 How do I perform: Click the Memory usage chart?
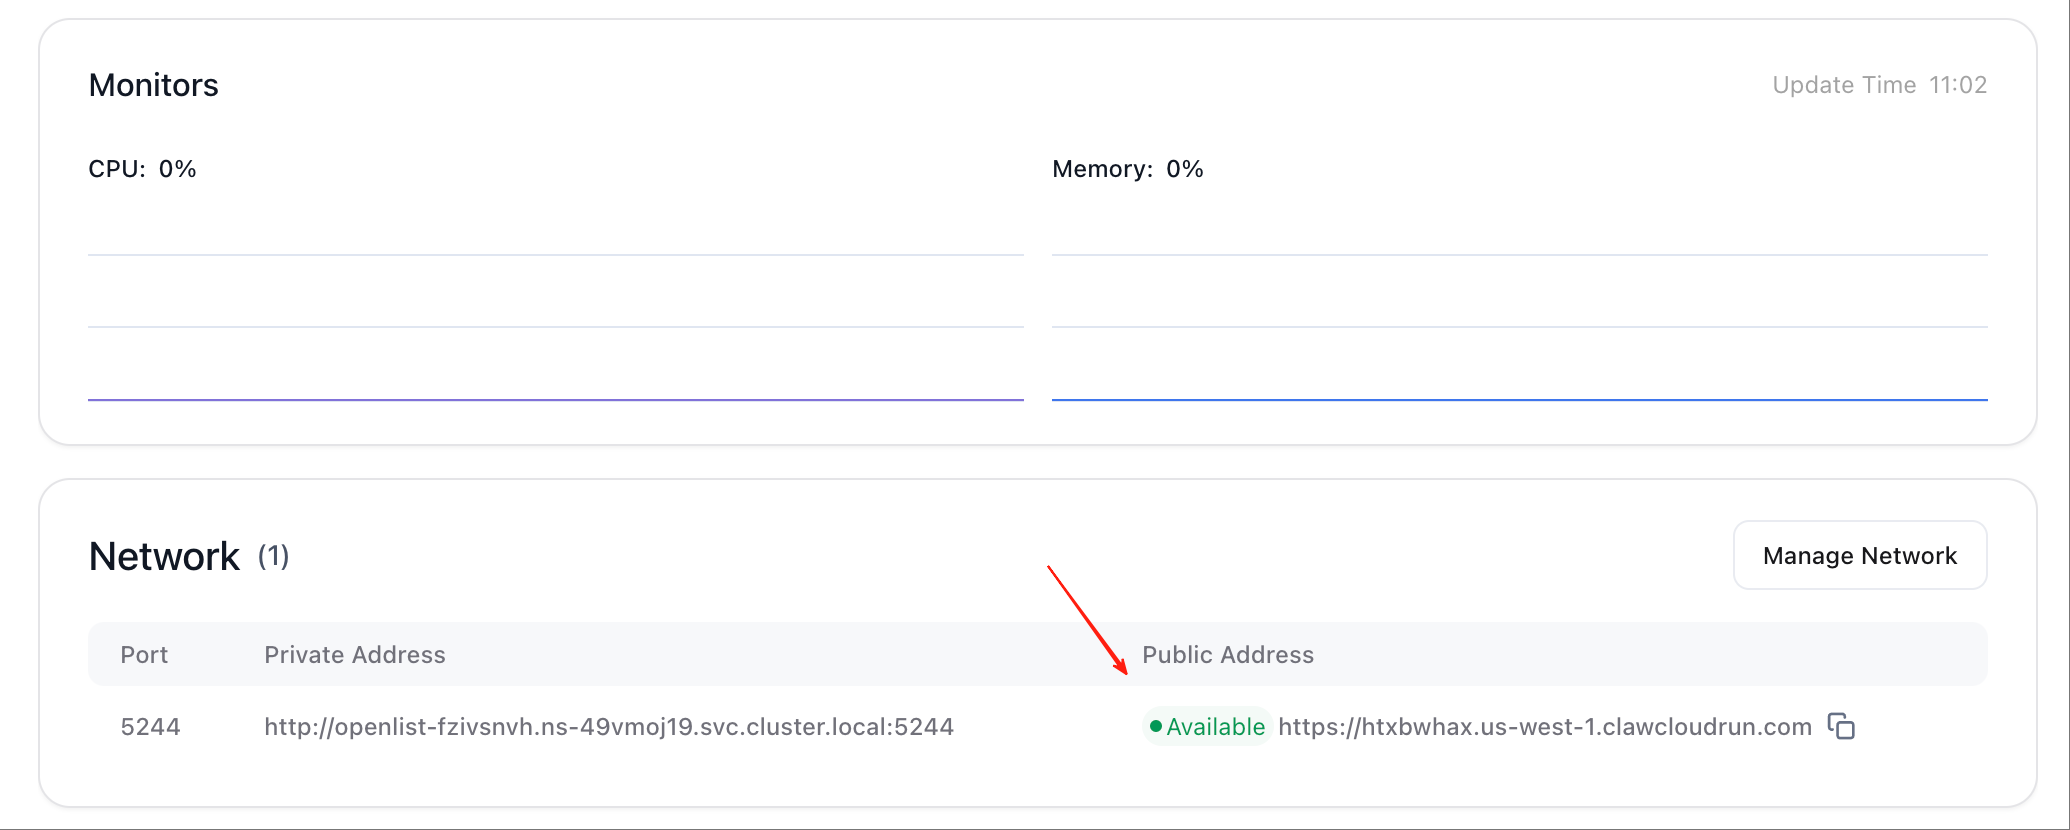pyautogui.click(x=1519, y=310)
